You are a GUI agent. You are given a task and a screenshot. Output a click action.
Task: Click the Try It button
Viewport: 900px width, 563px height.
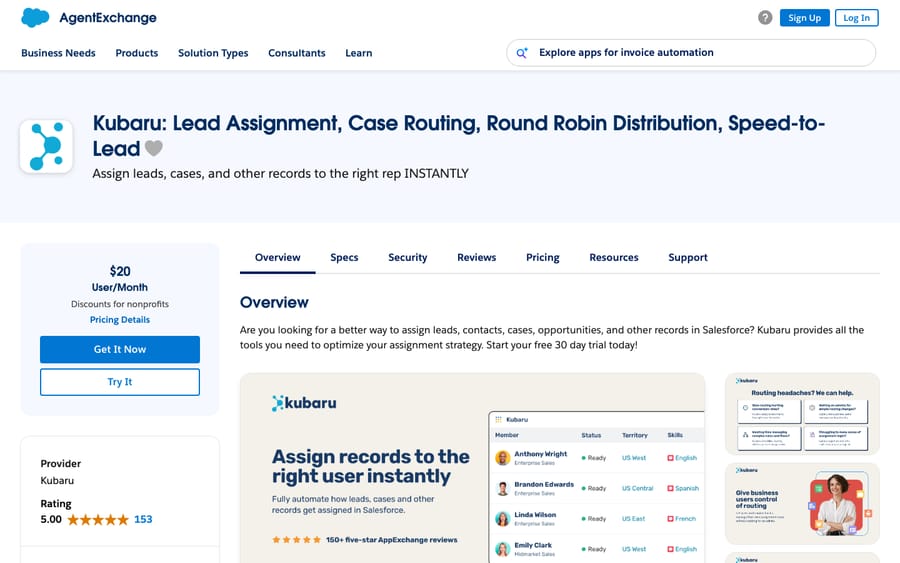coord(120,382)
